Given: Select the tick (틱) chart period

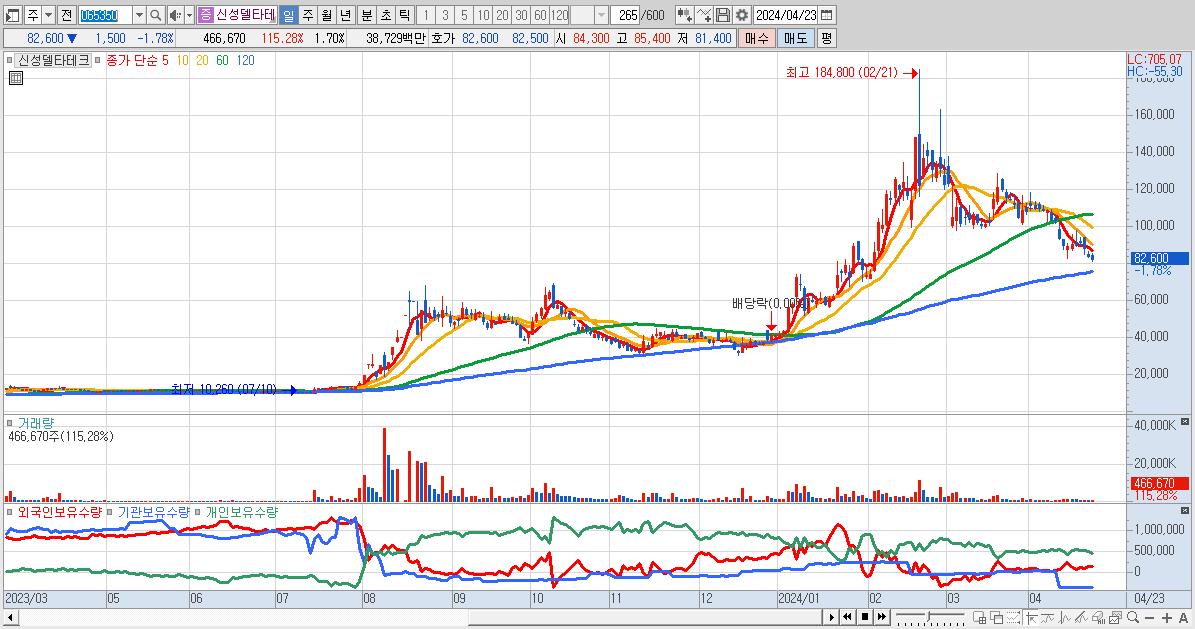Looking at the screenshot, I should click(405, 15).
